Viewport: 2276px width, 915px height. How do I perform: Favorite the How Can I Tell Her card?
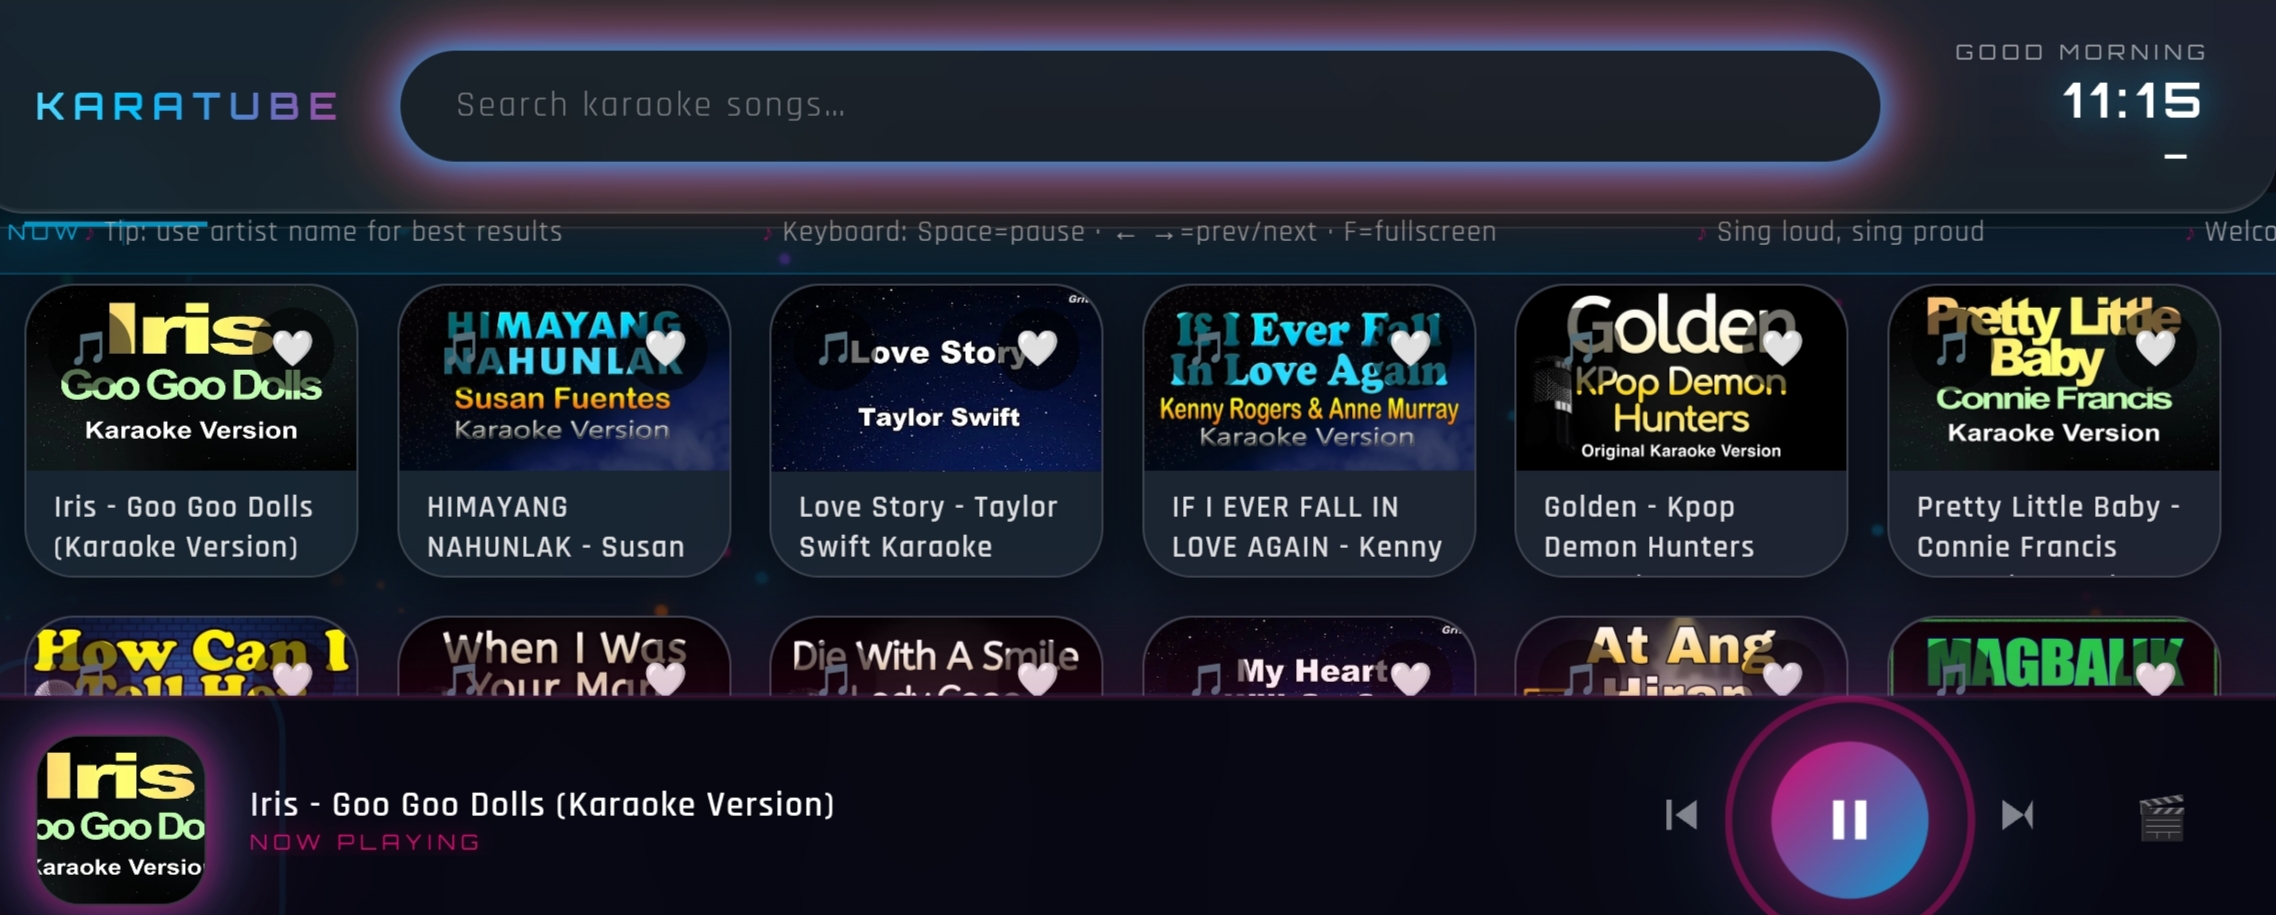click(293, 678)
